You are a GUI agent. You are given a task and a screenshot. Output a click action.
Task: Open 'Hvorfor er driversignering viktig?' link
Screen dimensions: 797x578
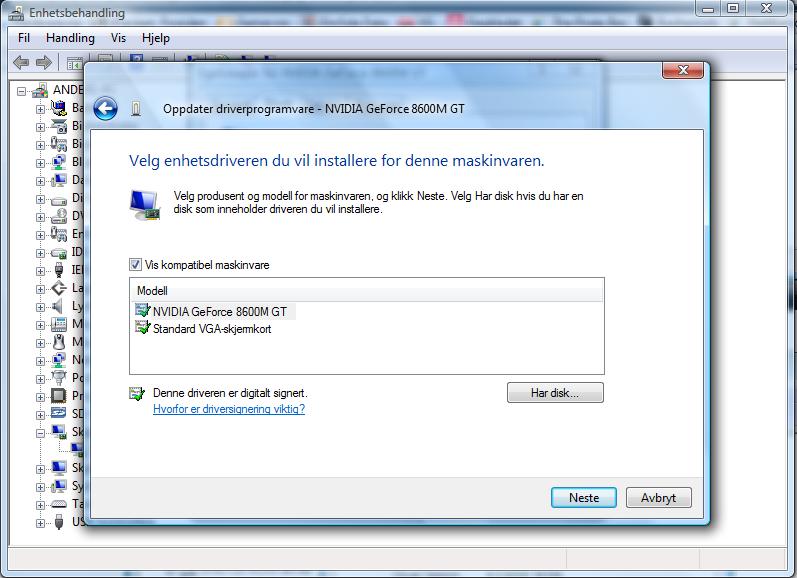[229, 409]
